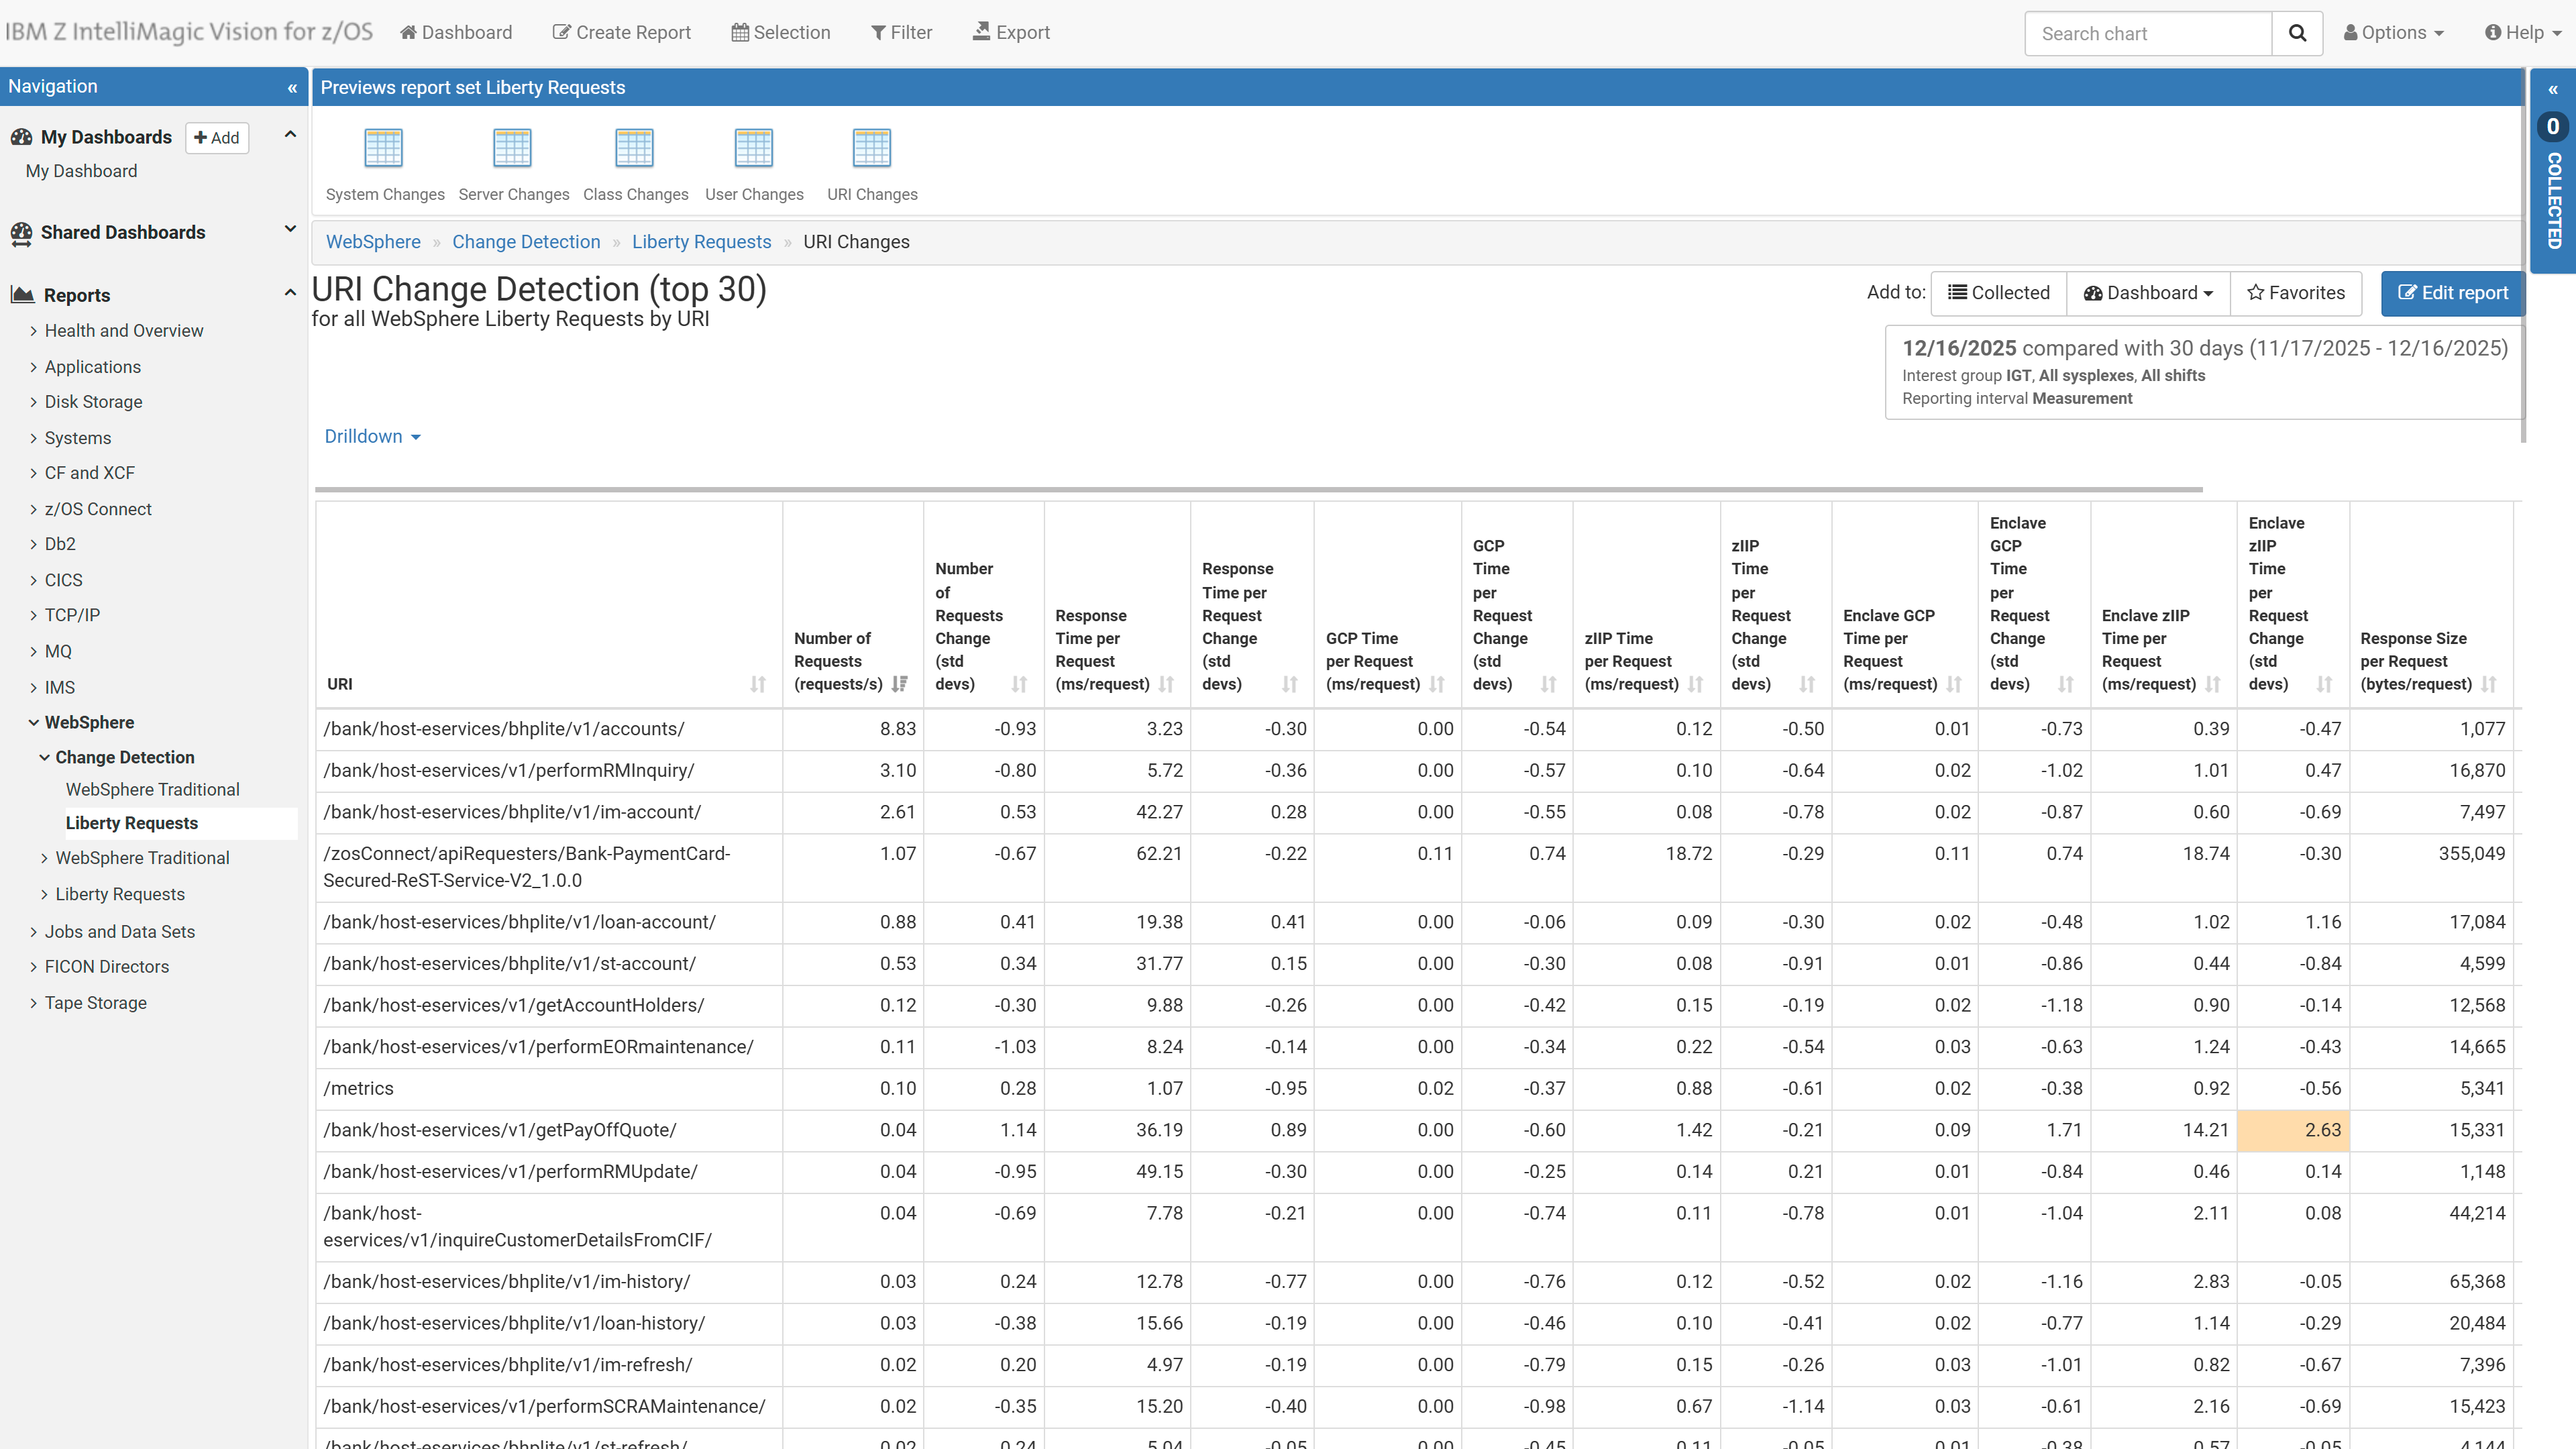Image resolution: width=2576 pixels, height=1449 pixels.
Task: Add report to Collected
Action: click(x=1998, y=293)
